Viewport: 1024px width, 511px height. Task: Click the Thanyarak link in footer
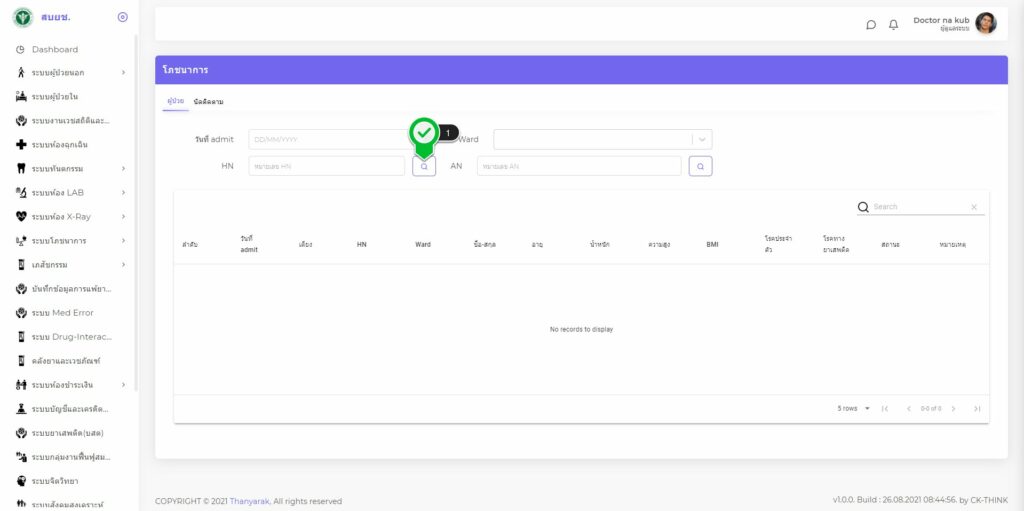(x=249, y=501)
